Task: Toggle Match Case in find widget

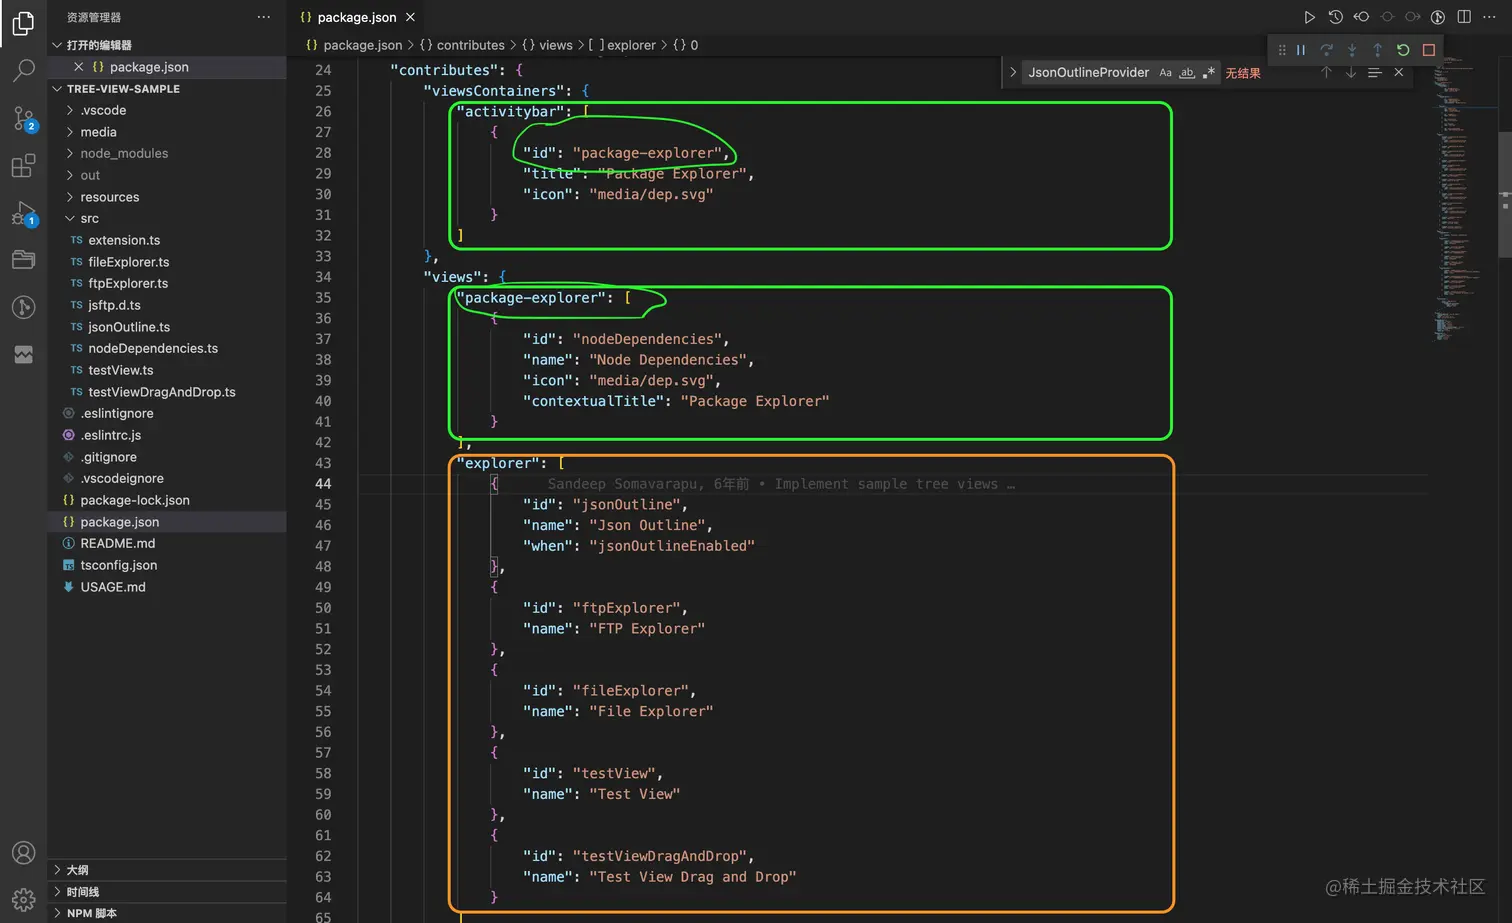Action: pyautogui.click(x=1165, y=73)
